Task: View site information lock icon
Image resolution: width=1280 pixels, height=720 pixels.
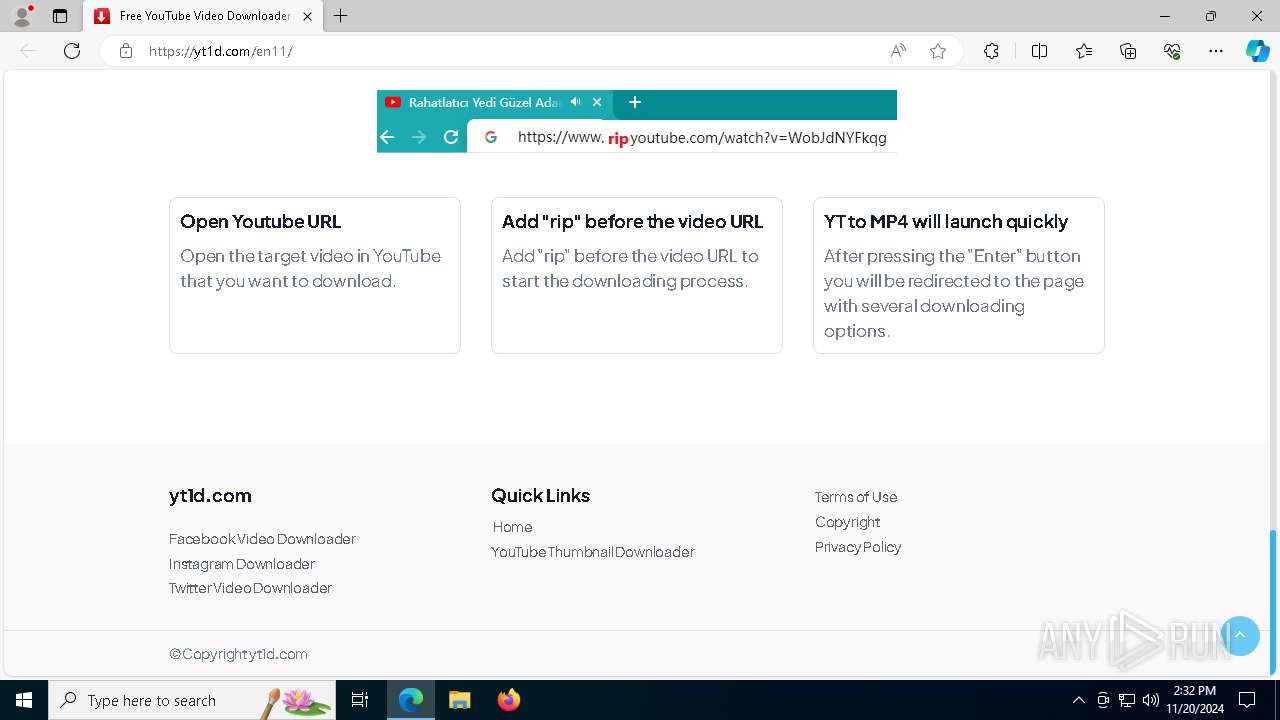Action: click(126, 51)
